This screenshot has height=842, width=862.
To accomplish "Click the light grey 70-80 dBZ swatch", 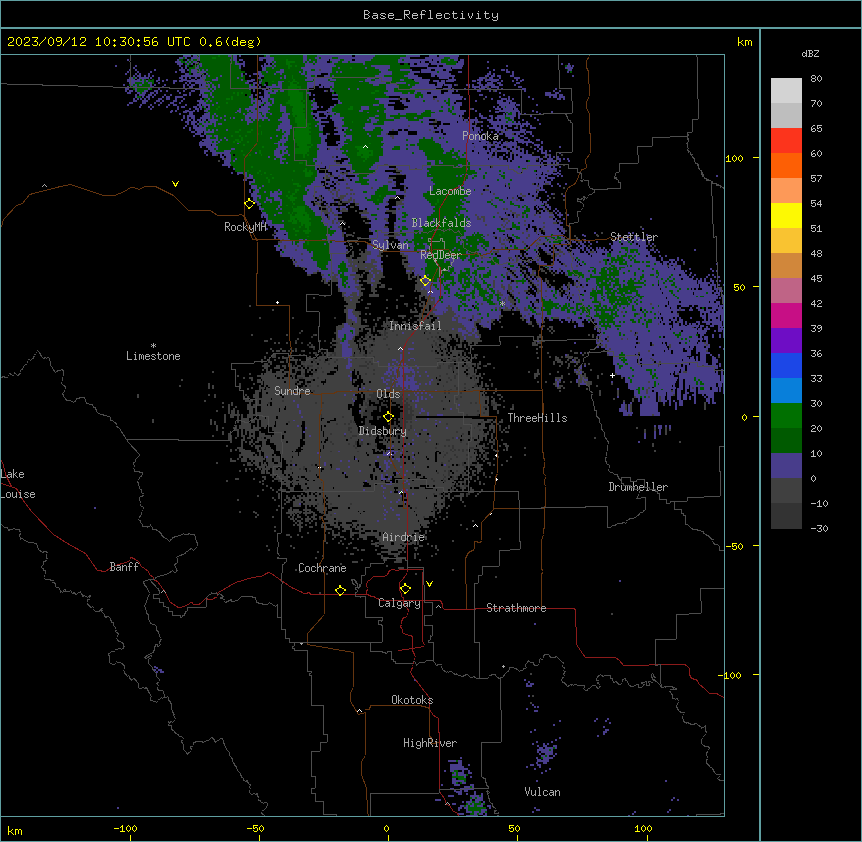I will (786, 91).
